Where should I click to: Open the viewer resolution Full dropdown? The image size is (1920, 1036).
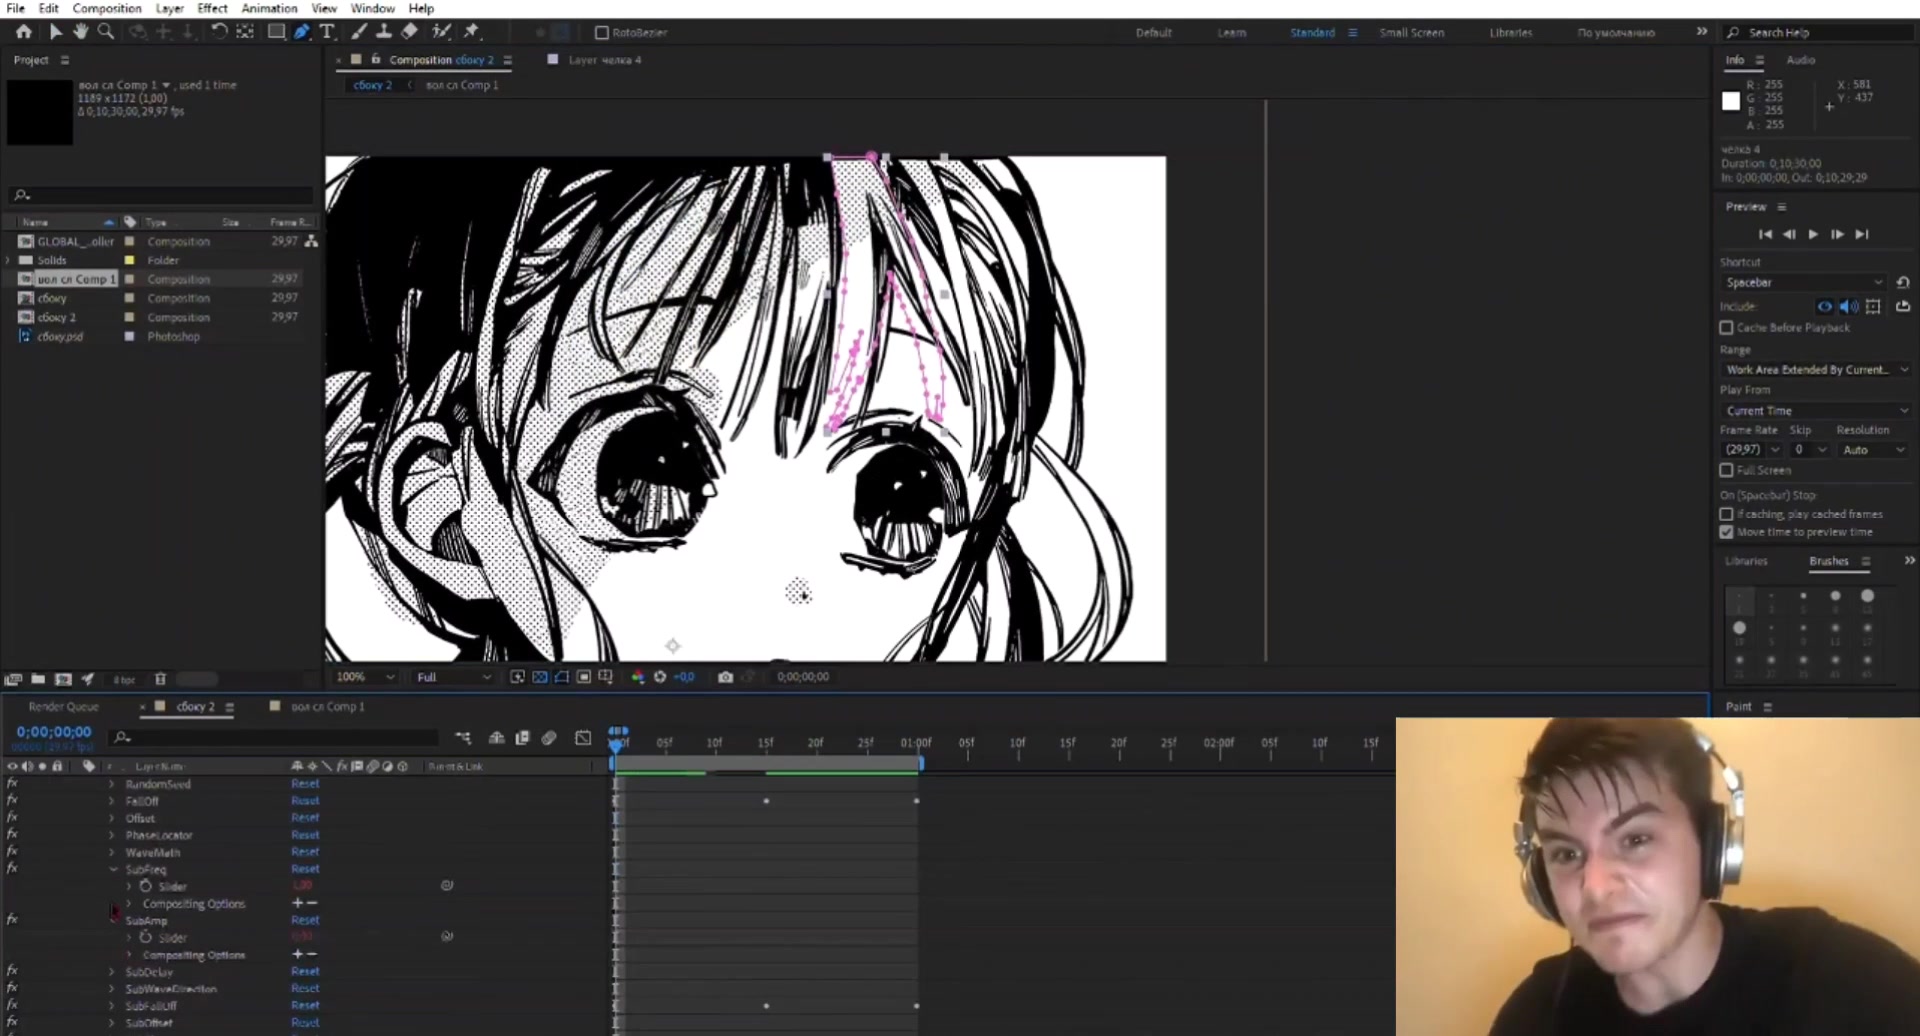point(454,677)
